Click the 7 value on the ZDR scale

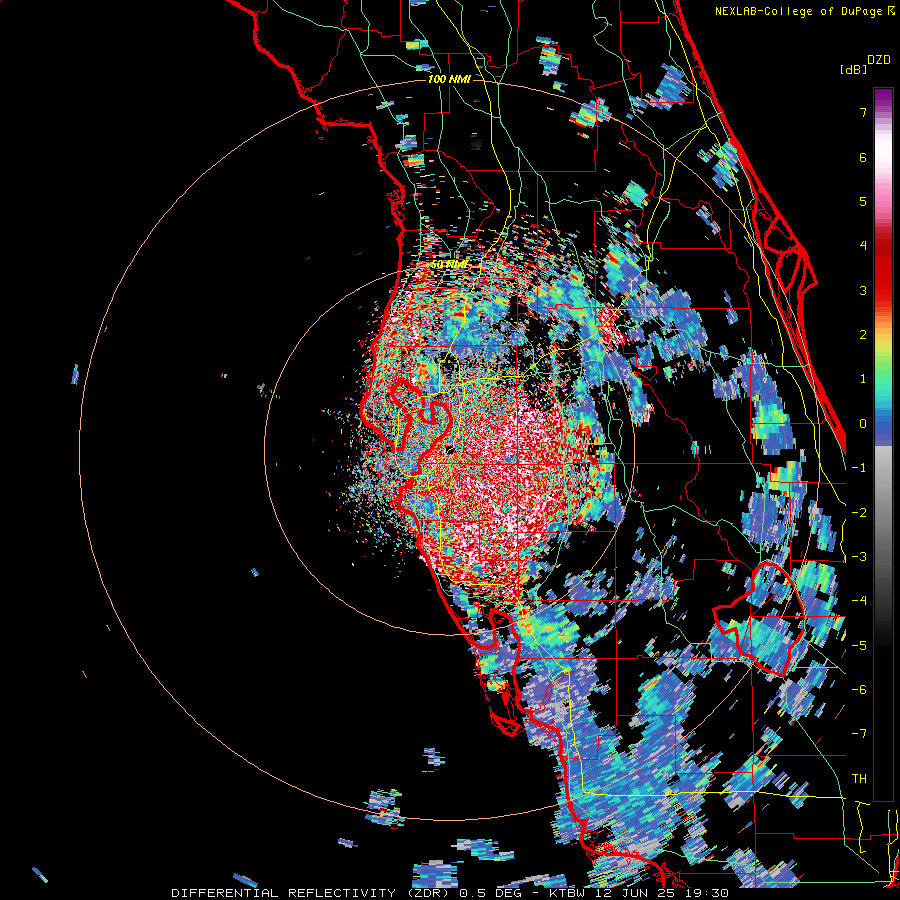pos(863,112)
